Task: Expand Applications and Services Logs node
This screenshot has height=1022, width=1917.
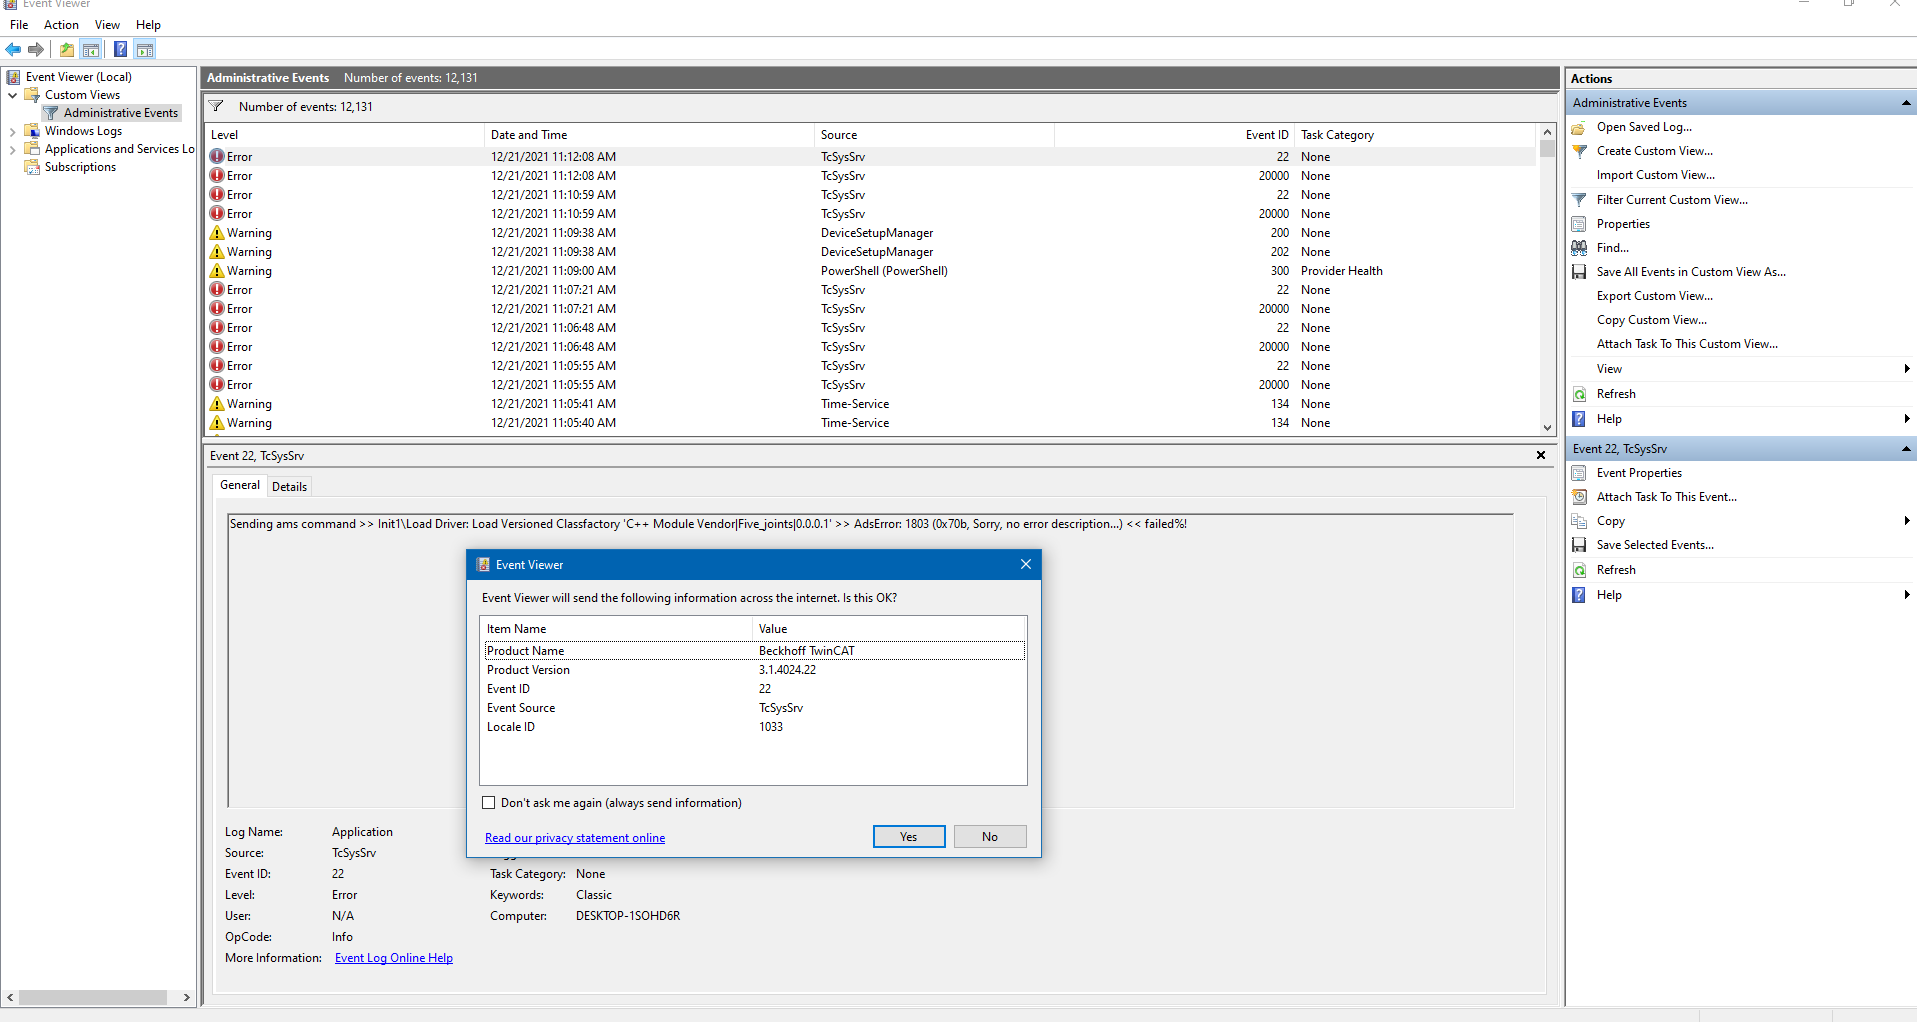Action: (12, 149)
